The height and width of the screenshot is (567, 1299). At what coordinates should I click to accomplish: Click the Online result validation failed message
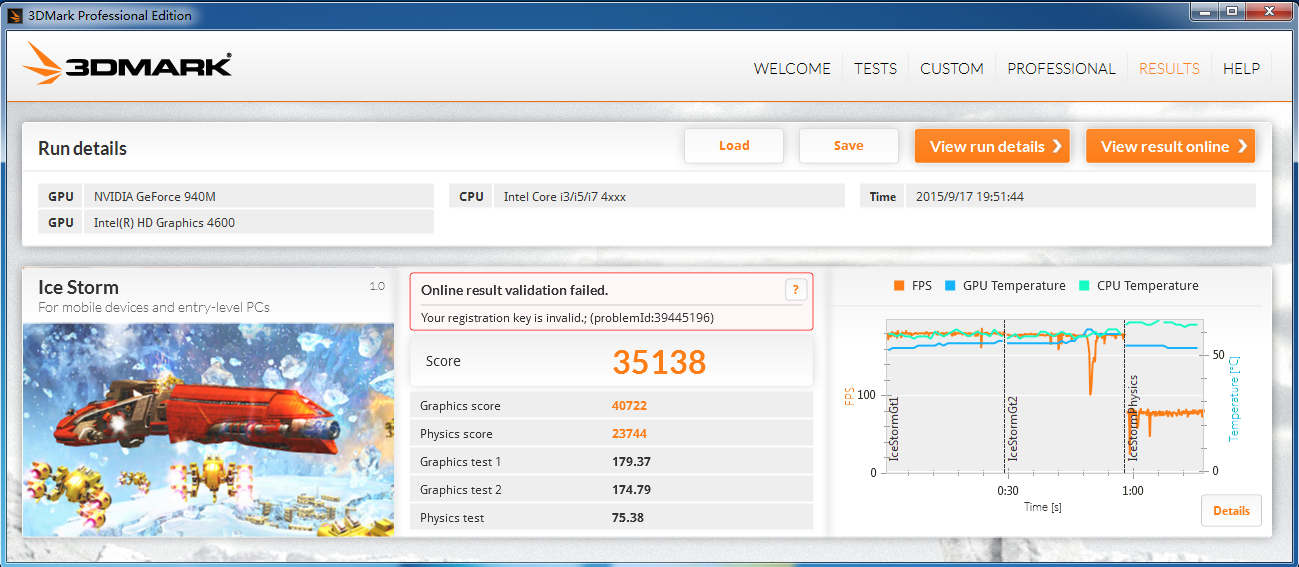(514, 290)
